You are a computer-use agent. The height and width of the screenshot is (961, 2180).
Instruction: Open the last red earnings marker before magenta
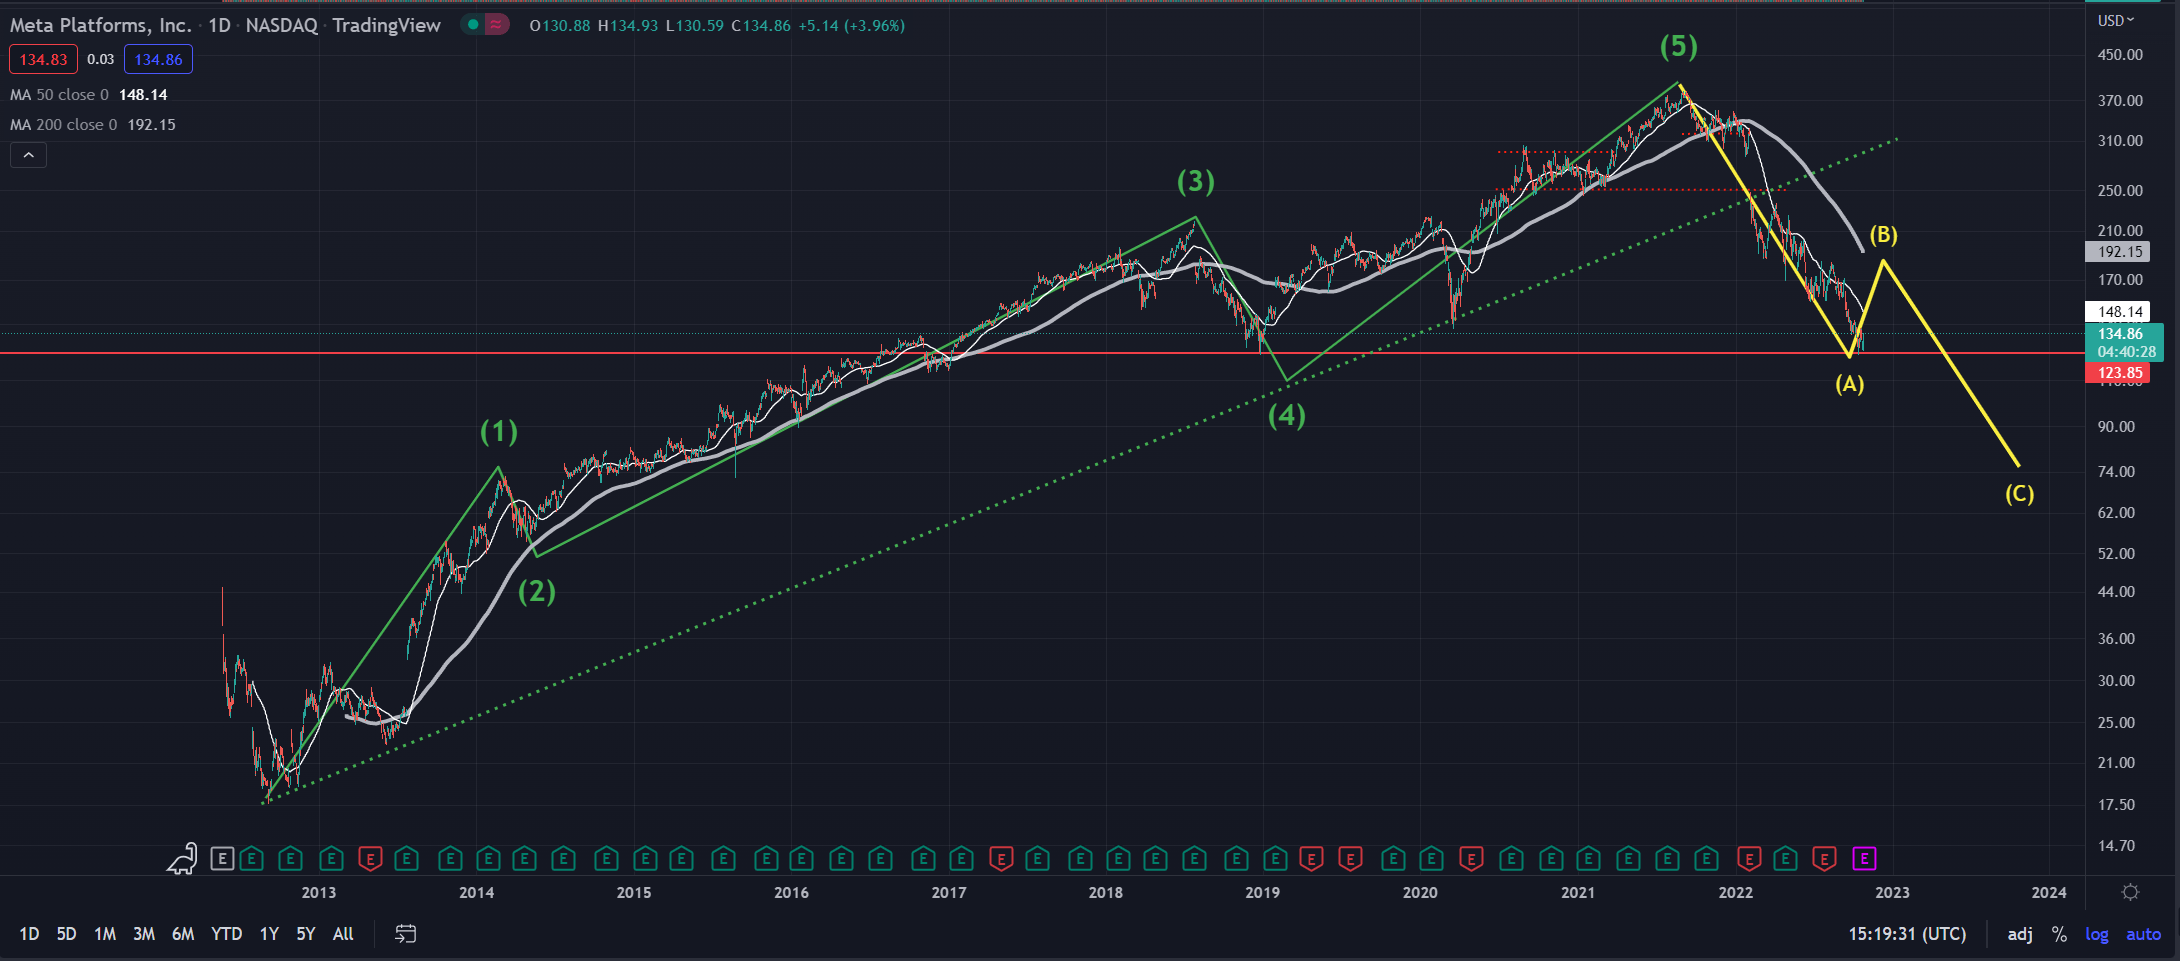(1825, 858)
